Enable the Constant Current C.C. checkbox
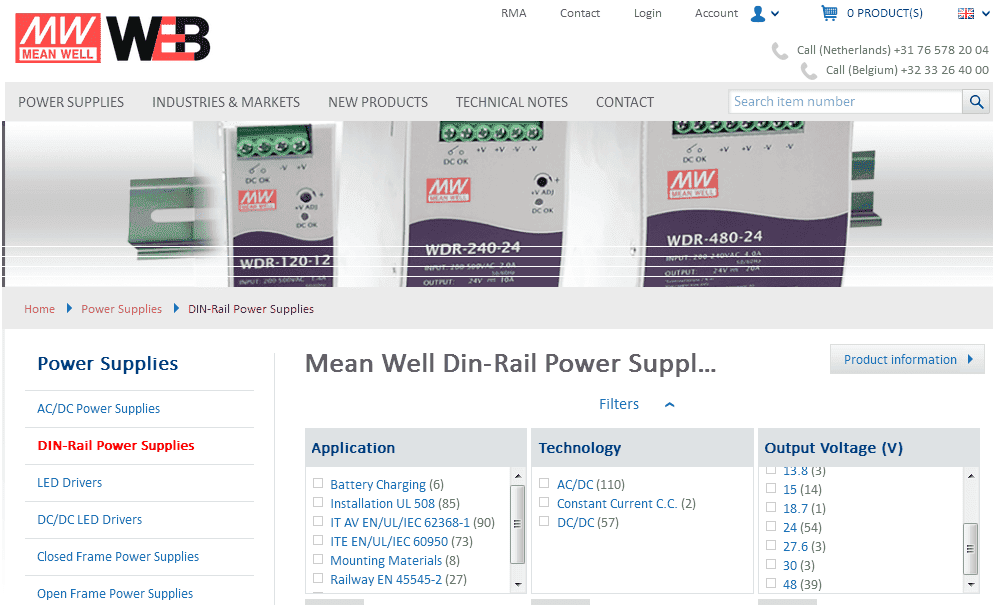The image size is (995, 607). point(544,502)
